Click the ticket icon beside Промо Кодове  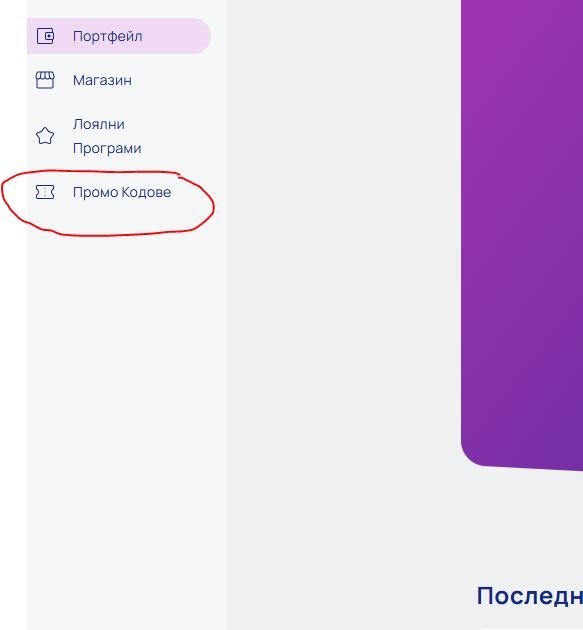coord(45,192)
